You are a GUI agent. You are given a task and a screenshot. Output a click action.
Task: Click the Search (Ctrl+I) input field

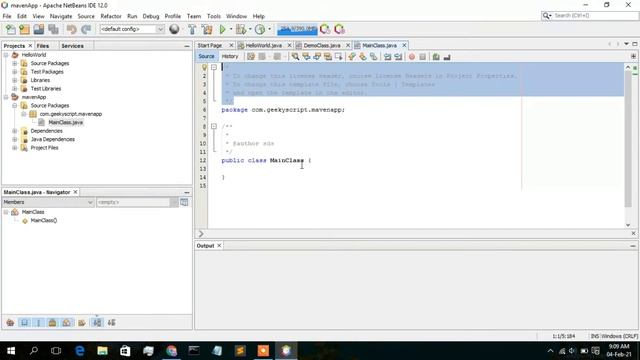click(x=589, y=16)
